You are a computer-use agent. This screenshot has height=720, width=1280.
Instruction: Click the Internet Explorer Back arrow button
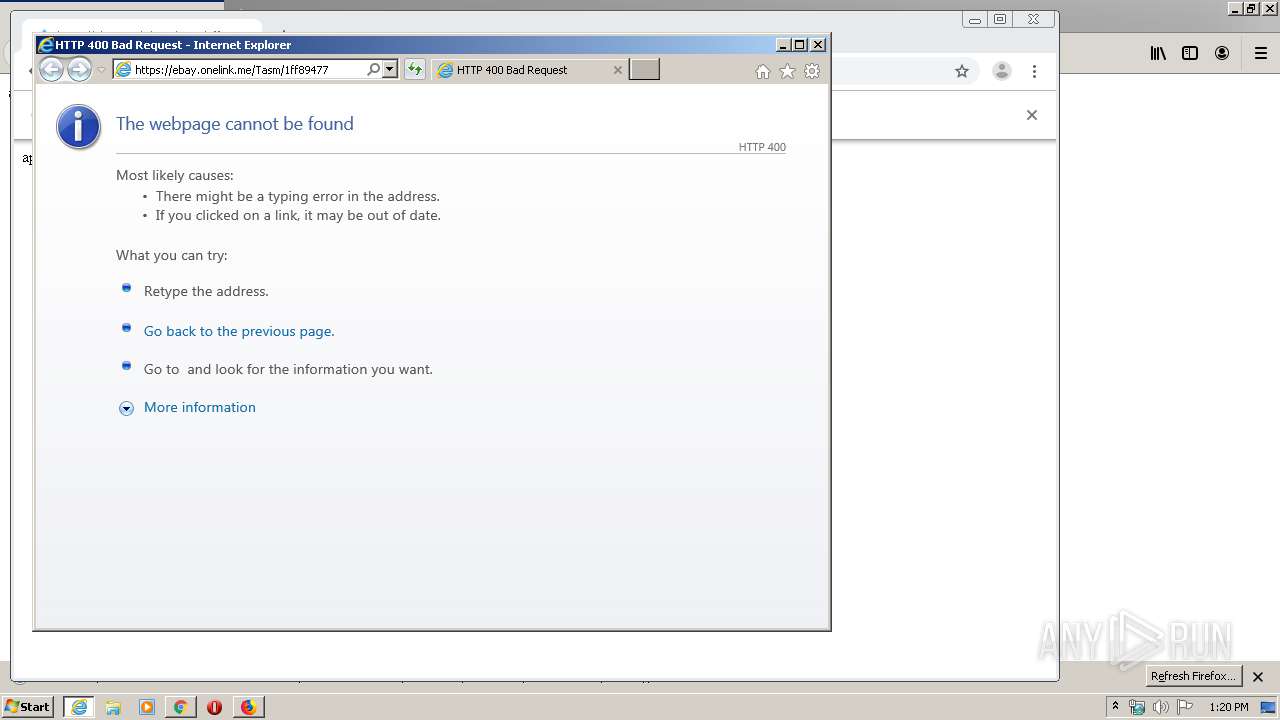[x=51, y=69]
